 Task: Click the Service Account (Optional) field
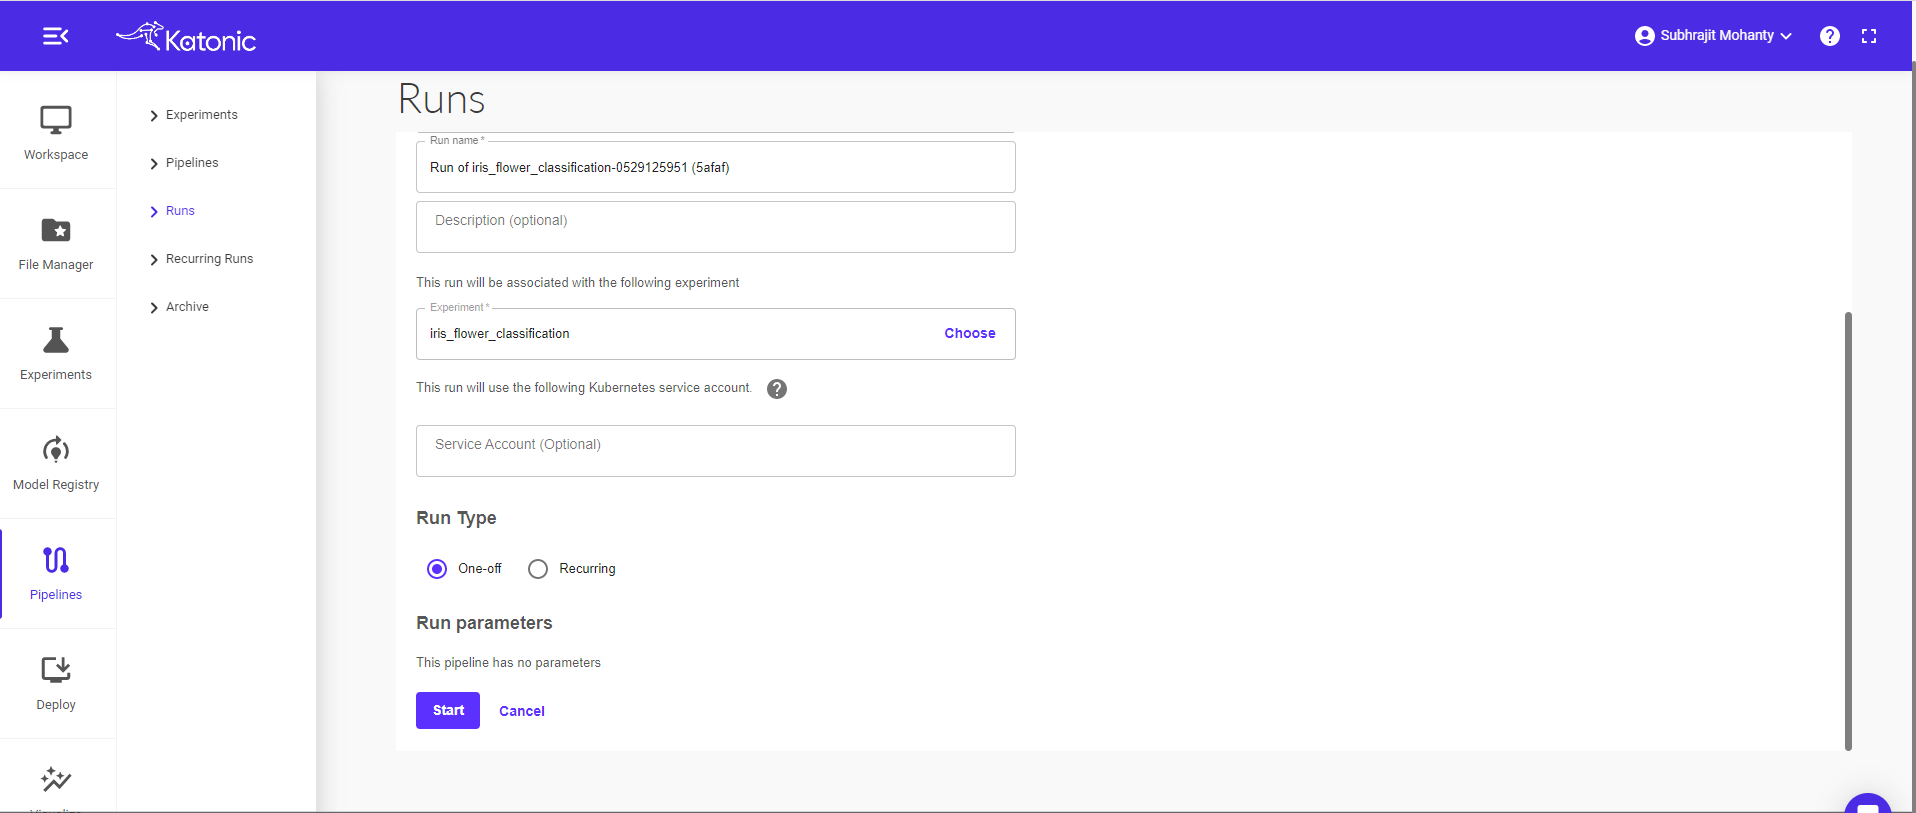(x=716, y=451)
